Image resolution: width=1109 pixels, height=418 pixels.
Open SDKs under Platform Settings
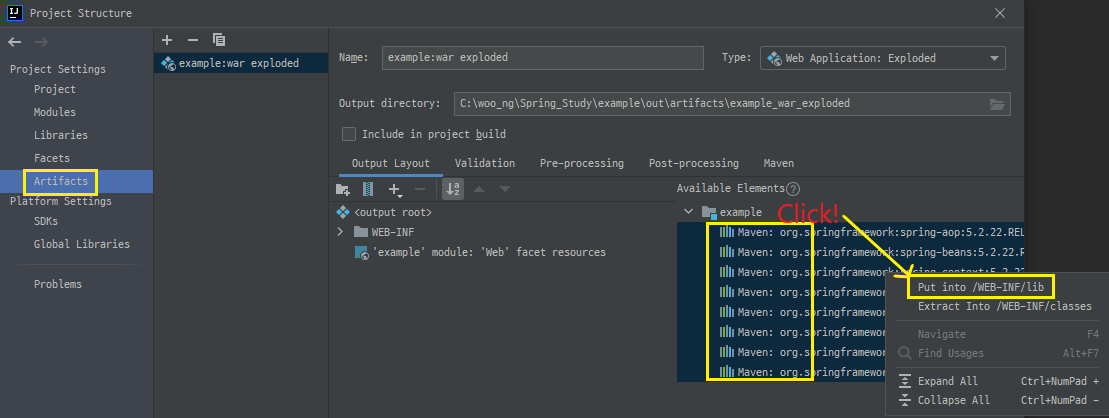46,221
